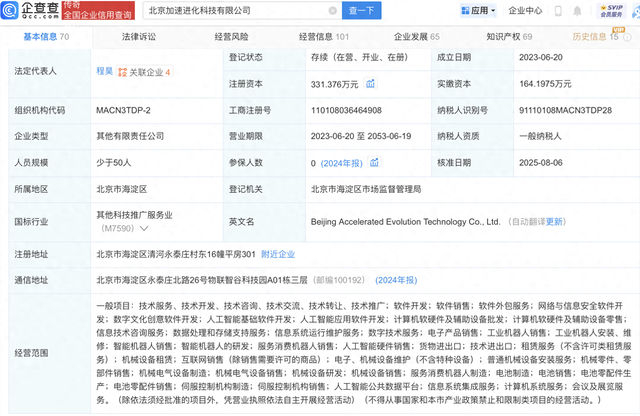Image resolution: width=640 pixels, height=416 pixels.
Task: Open 企业中心 link in header
Action: point(525,11)
